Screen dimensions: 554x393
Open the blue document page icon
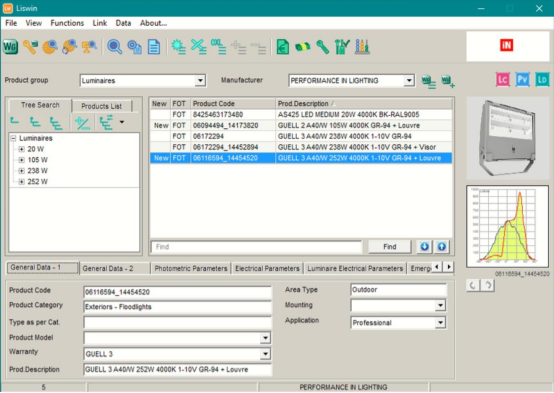click(154, 47)
